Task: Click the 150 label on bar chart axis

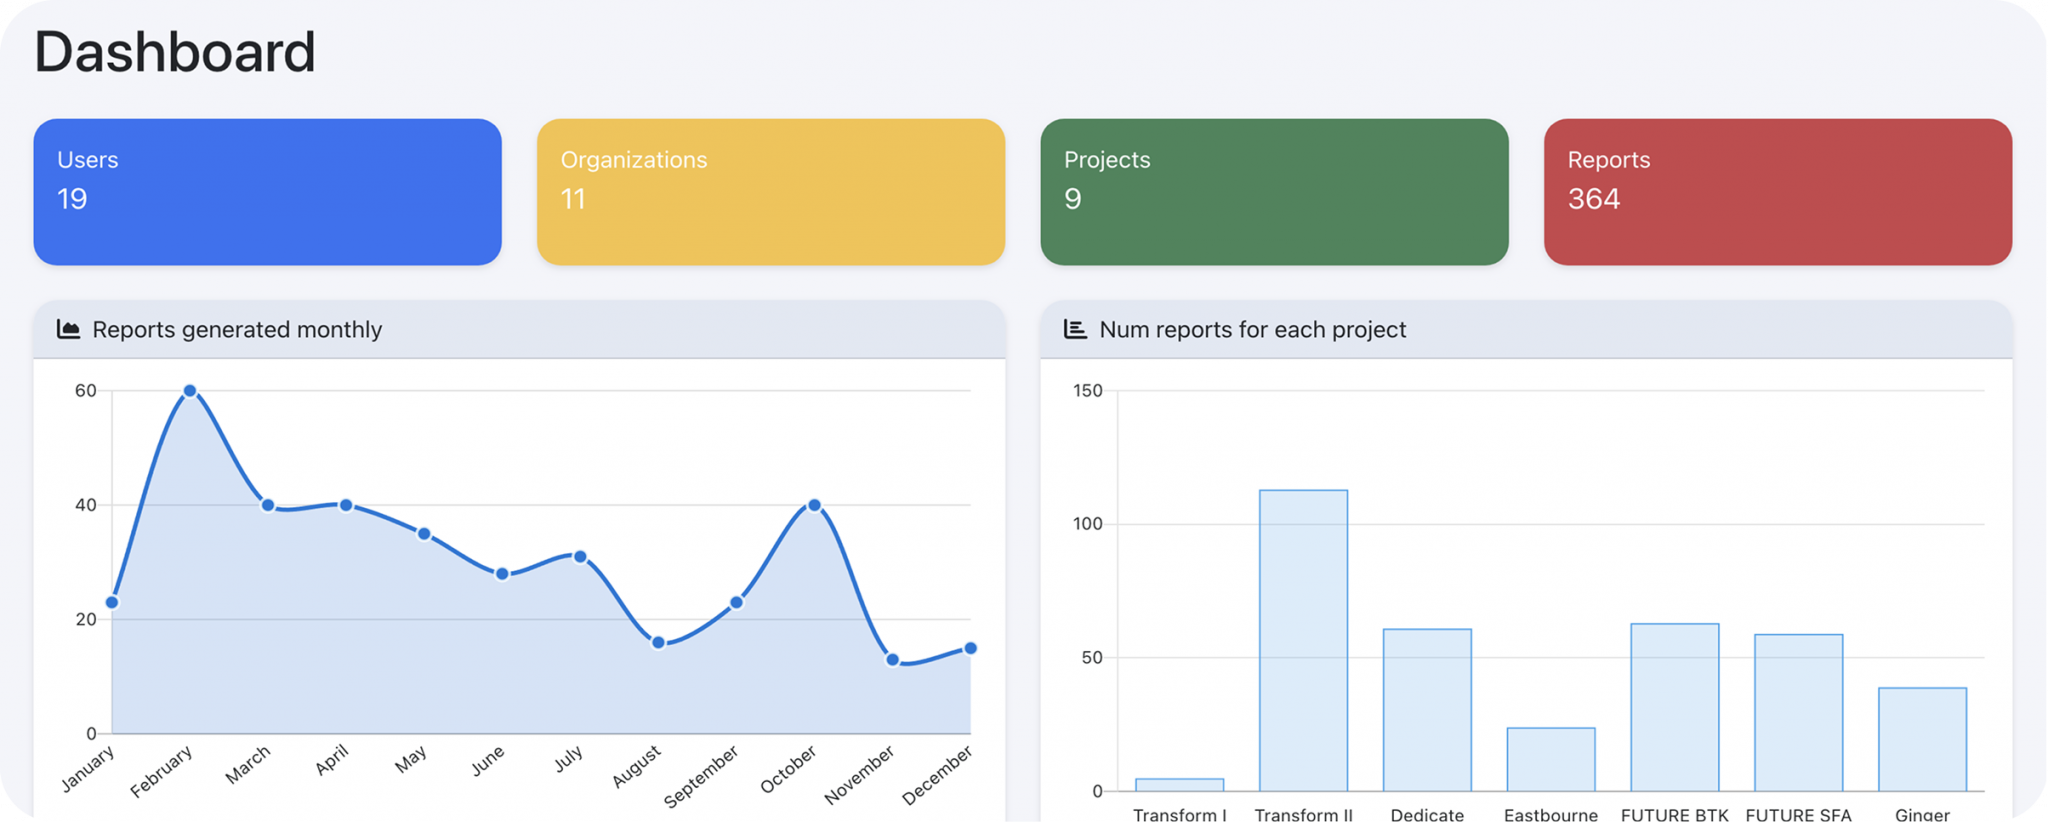Action: click(1088, 391)
